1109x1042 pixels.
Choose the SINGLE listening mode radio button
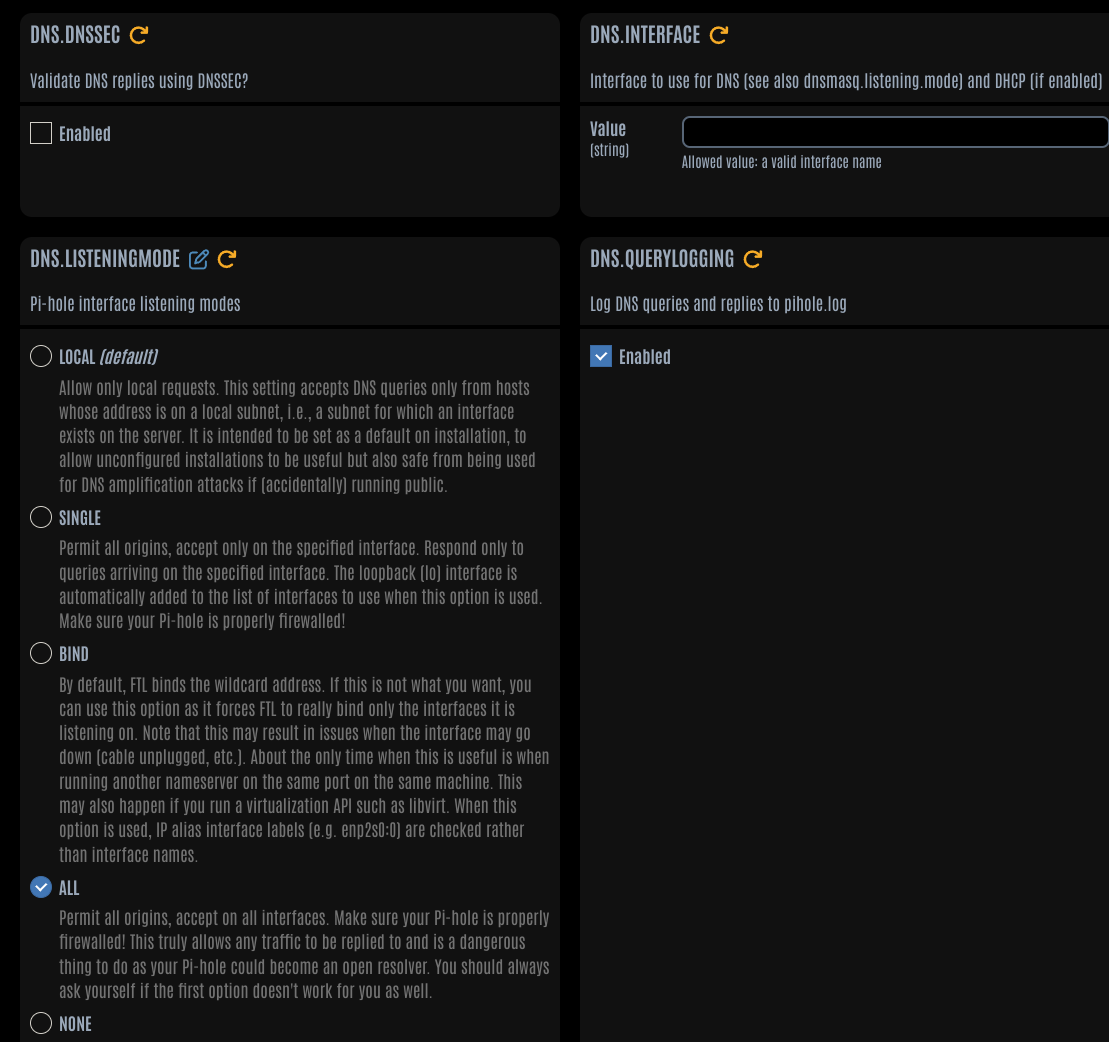coord(41,517)
